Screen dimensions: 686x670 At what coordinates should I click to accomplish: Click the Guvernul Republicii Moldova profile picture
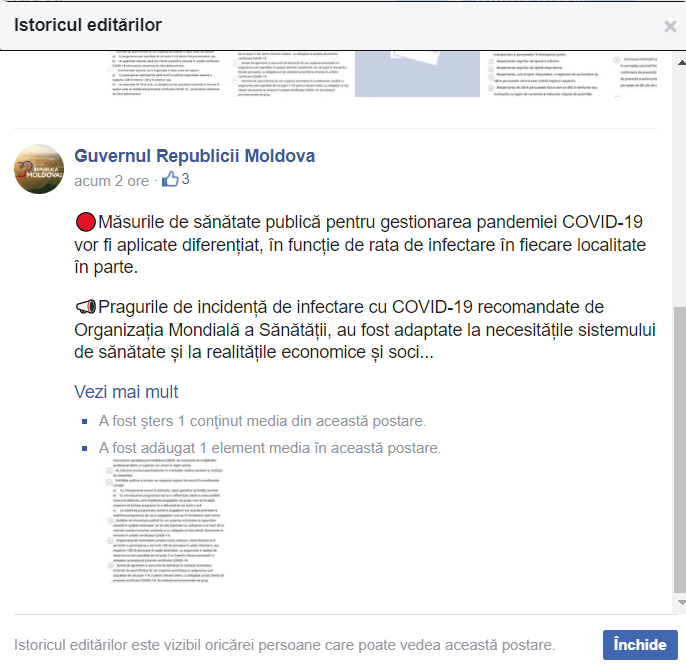click(x=39, y=169)
